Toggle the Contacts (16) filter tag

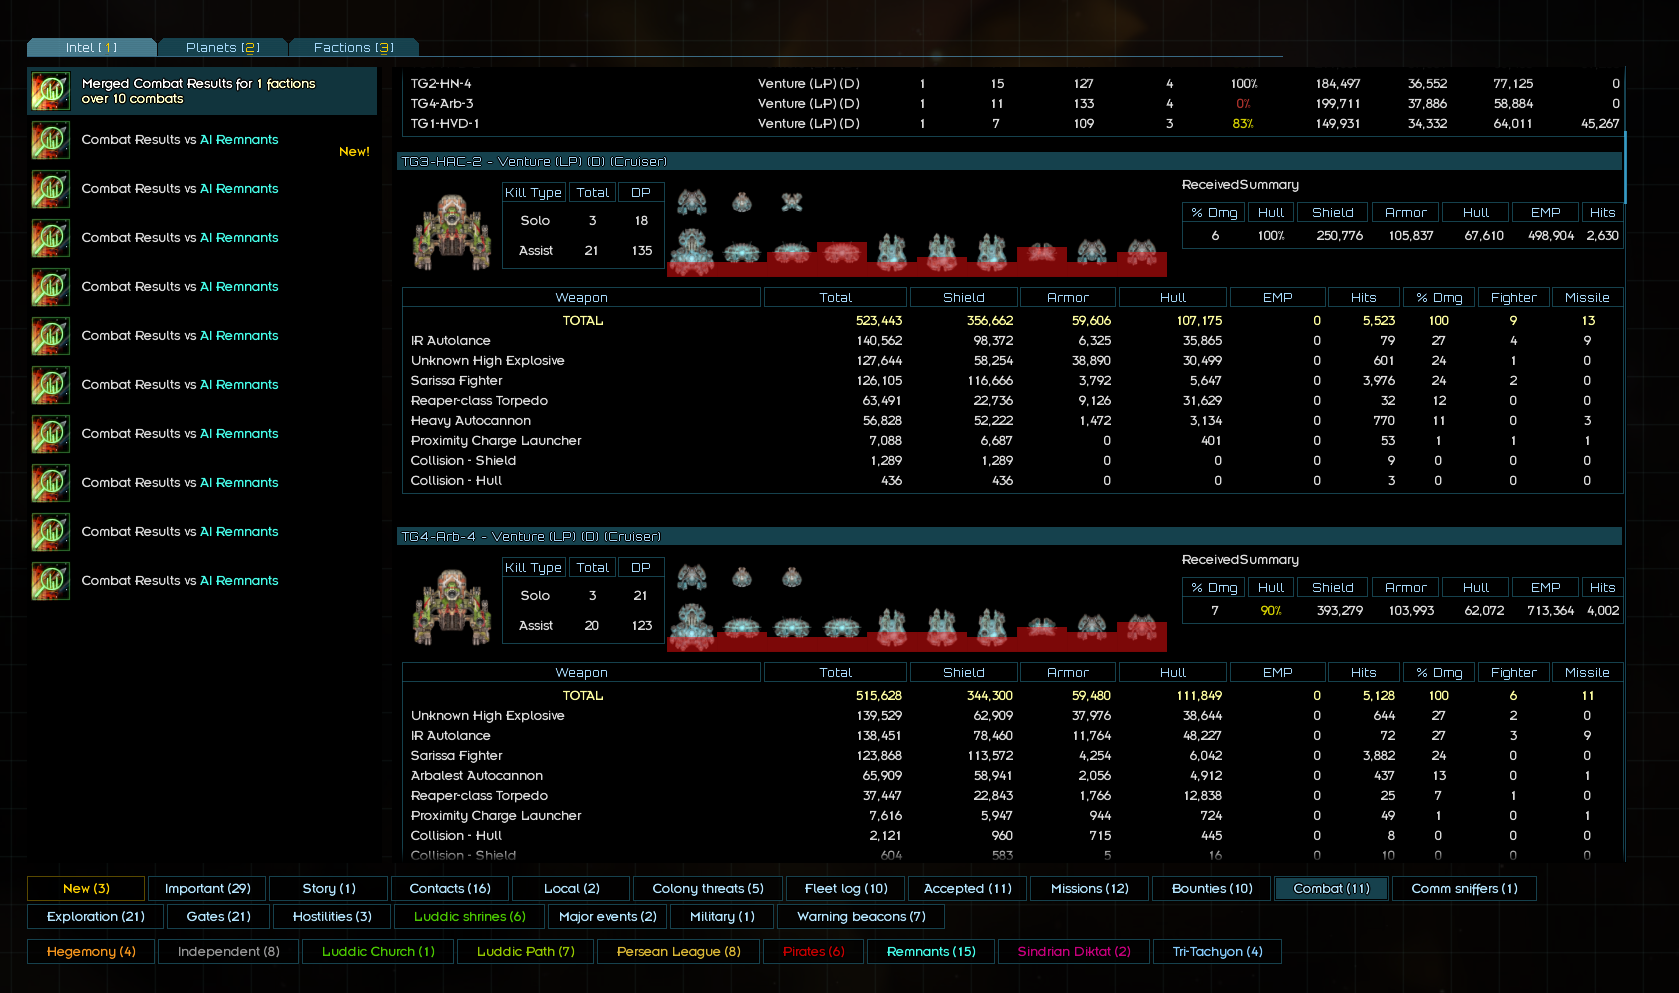(x=450, y=888)
